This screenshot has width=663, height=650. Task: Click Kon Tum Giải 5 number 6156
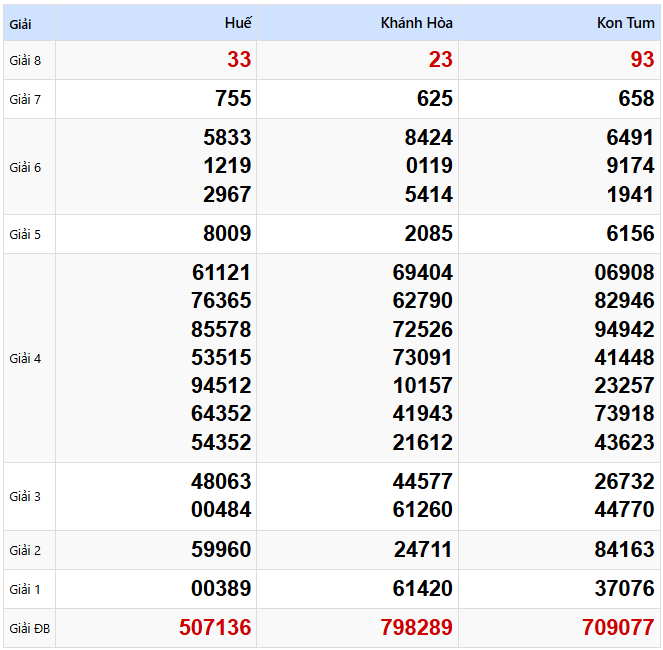(x=630, y=234)
